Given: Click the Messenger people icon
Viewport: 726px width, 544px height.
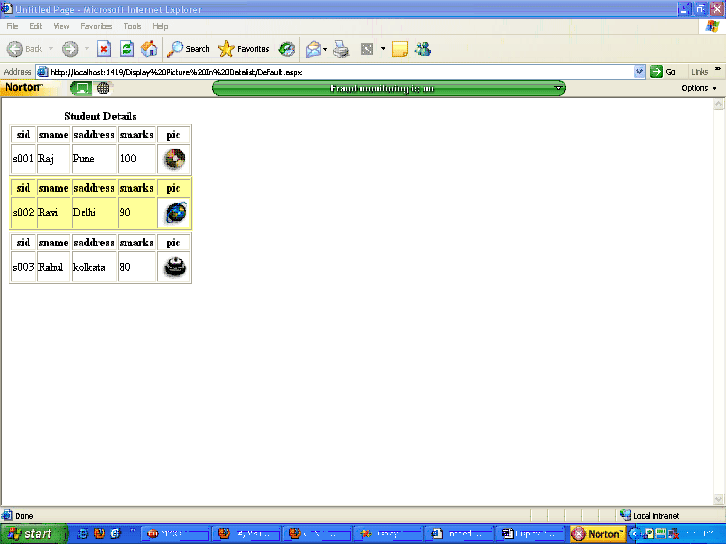Looking at the screenshot, I should (x=423, y=49).
